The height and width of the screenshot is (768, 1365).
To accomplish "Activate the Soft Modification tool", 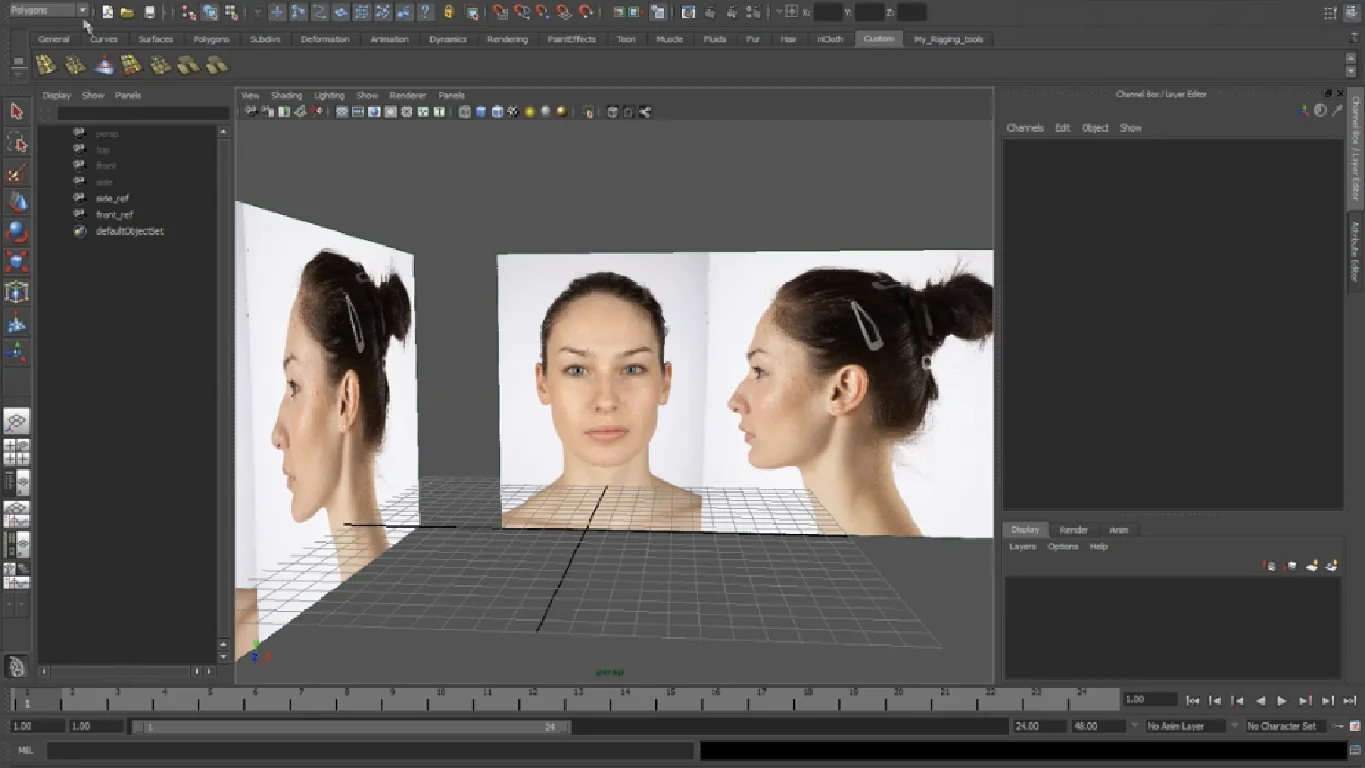I will 16,322.
